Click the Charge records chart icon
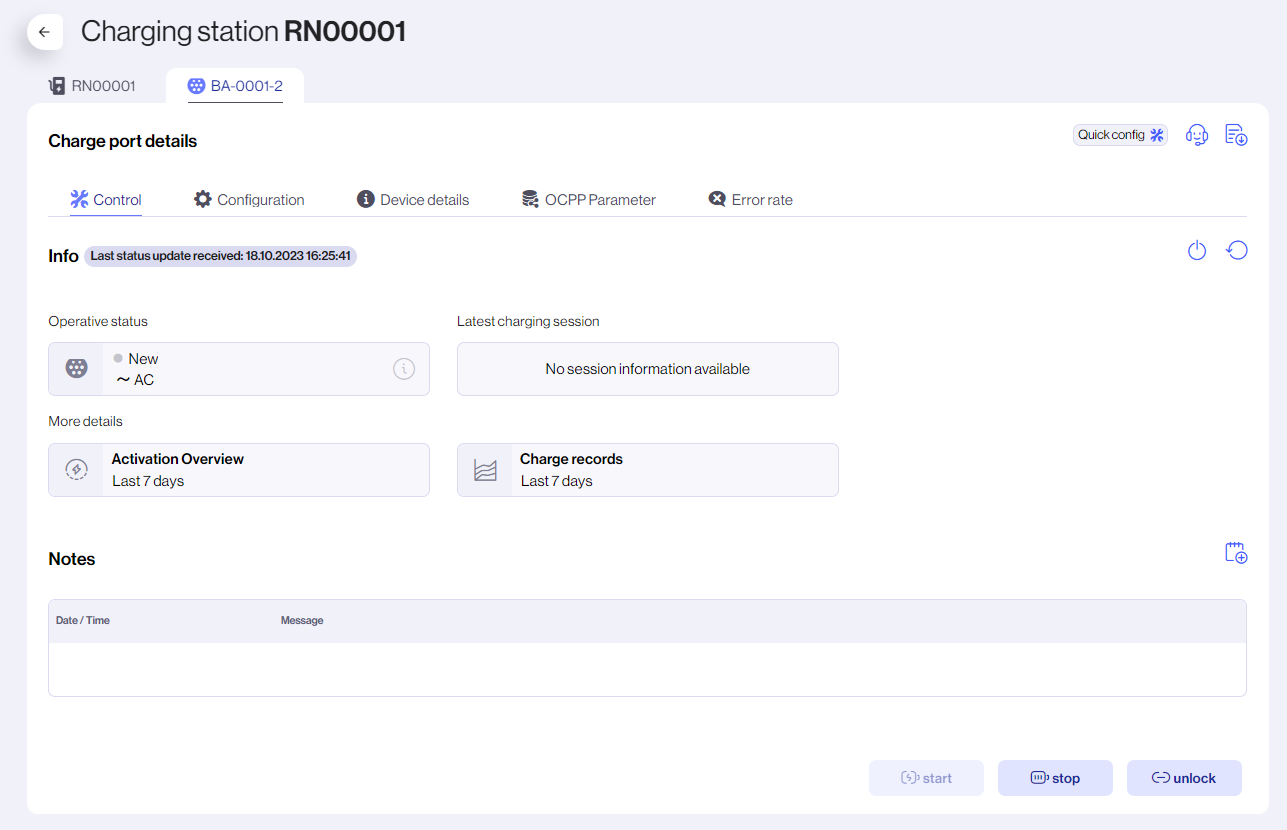This screenshot has height=830, width=1287. click(x=485, y=469)
